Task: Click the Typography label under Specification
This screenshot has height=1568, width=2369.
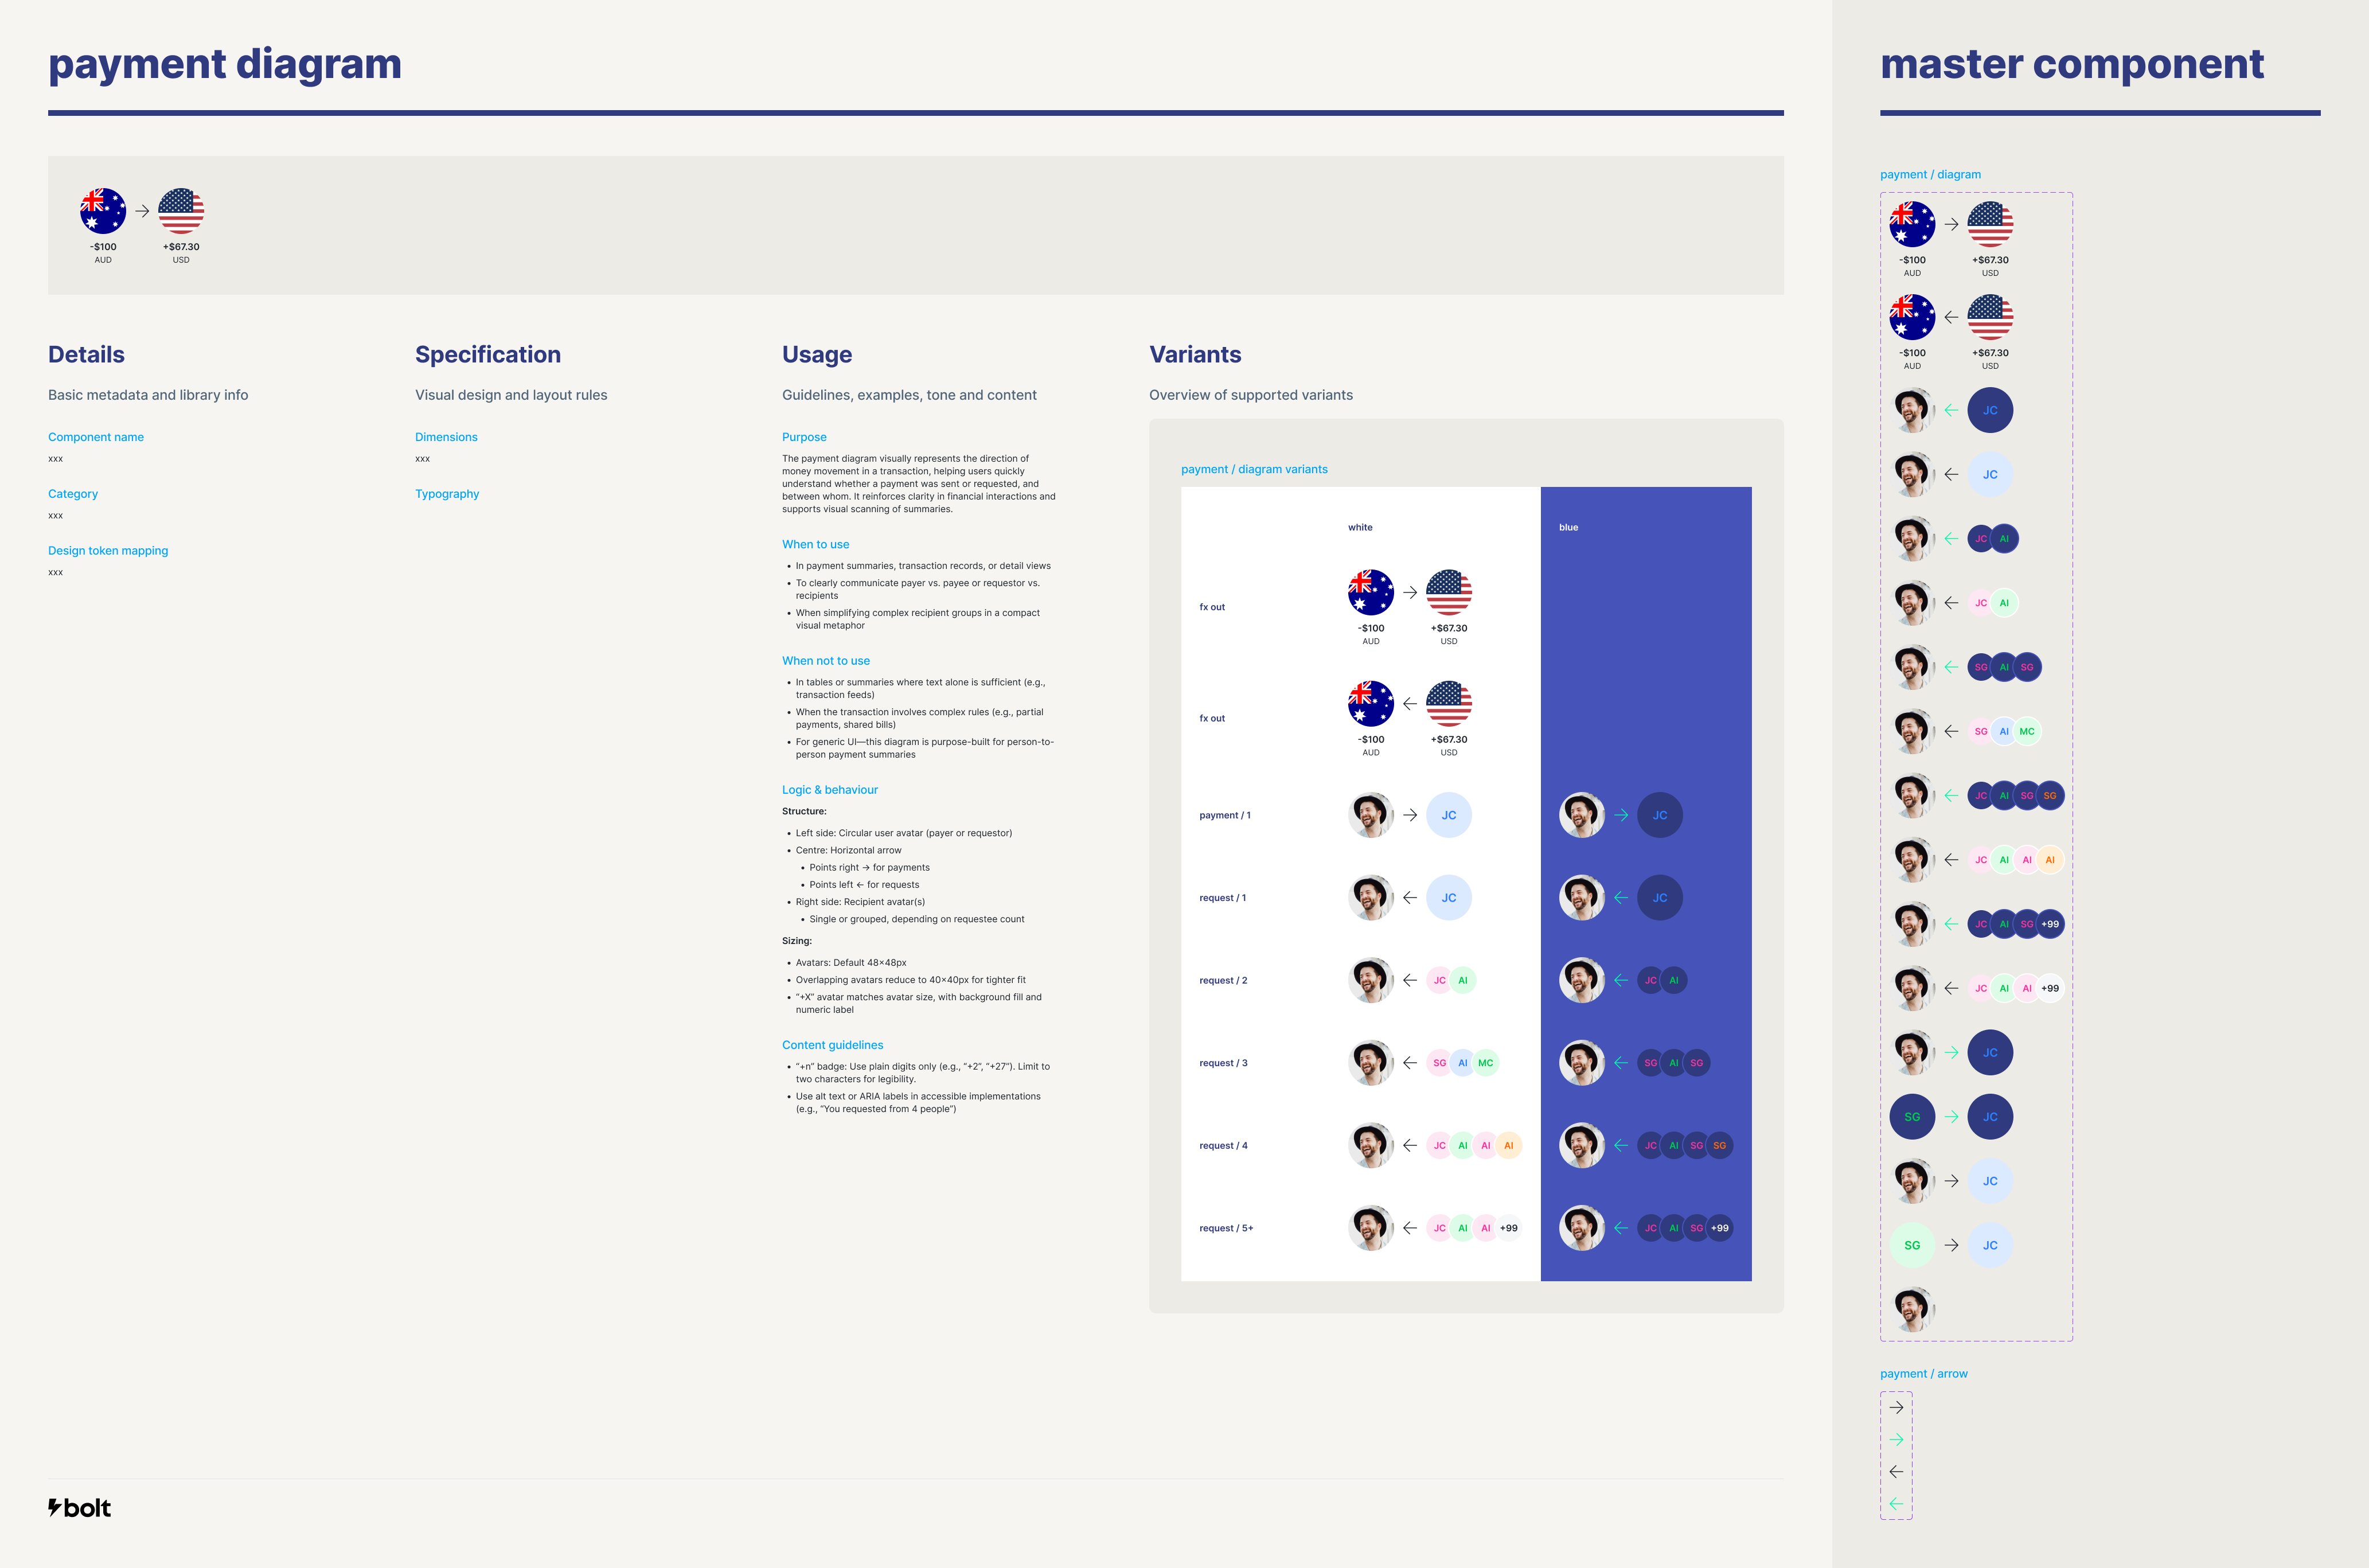Action: pyautogui.click(x=447, y=494)
